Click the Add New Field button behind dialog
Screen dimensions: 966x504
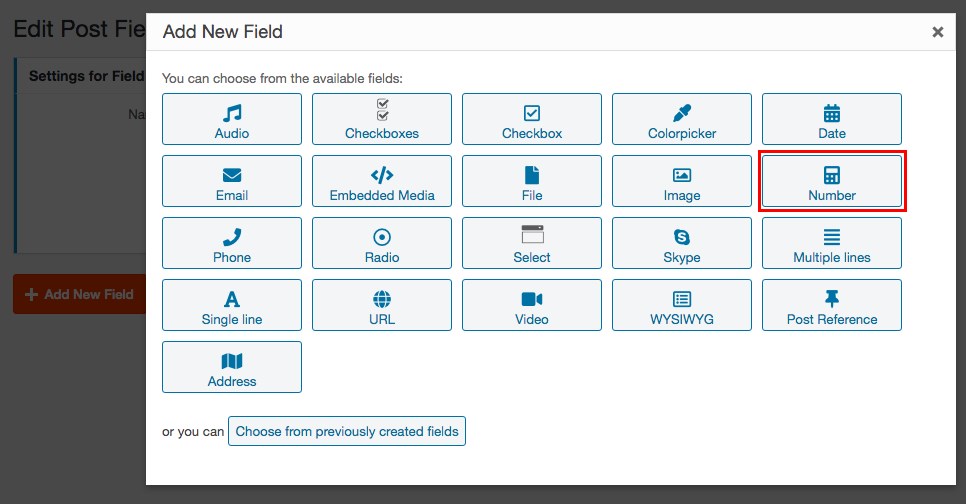pyautogui.click(x=80, y=295)
